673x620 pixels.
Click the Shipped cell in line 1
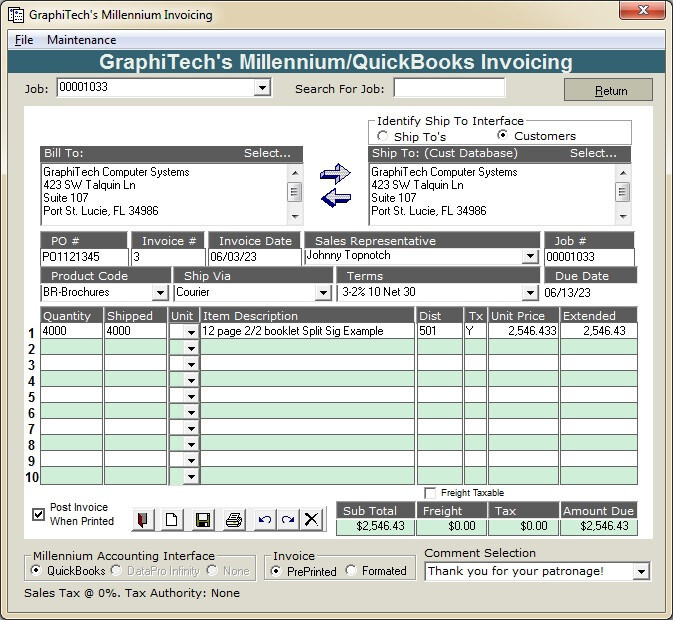tap(135, 331)
